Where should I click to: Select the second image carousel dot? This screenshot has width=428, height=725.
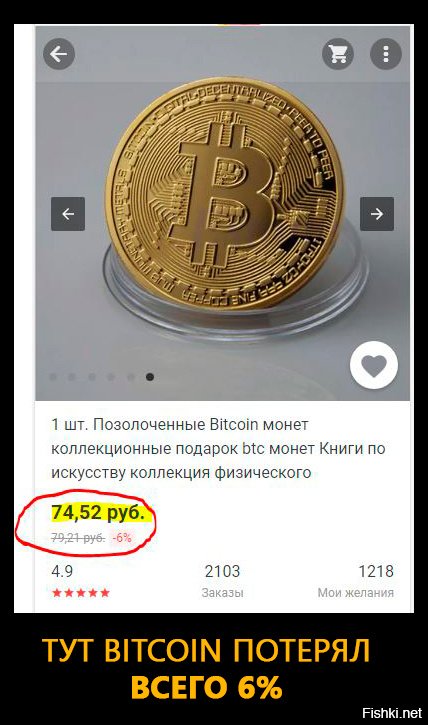click(x=72, y=377)
